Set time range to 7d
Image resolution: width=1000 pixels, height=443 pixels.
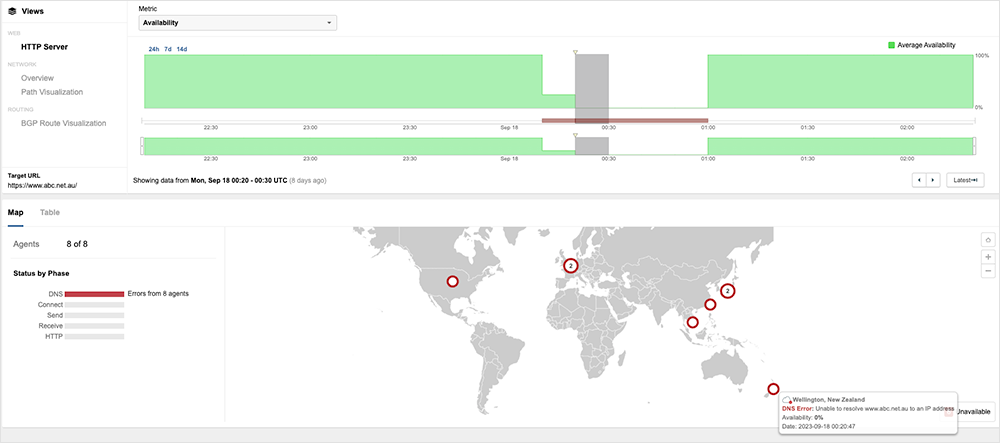point(168,49)
